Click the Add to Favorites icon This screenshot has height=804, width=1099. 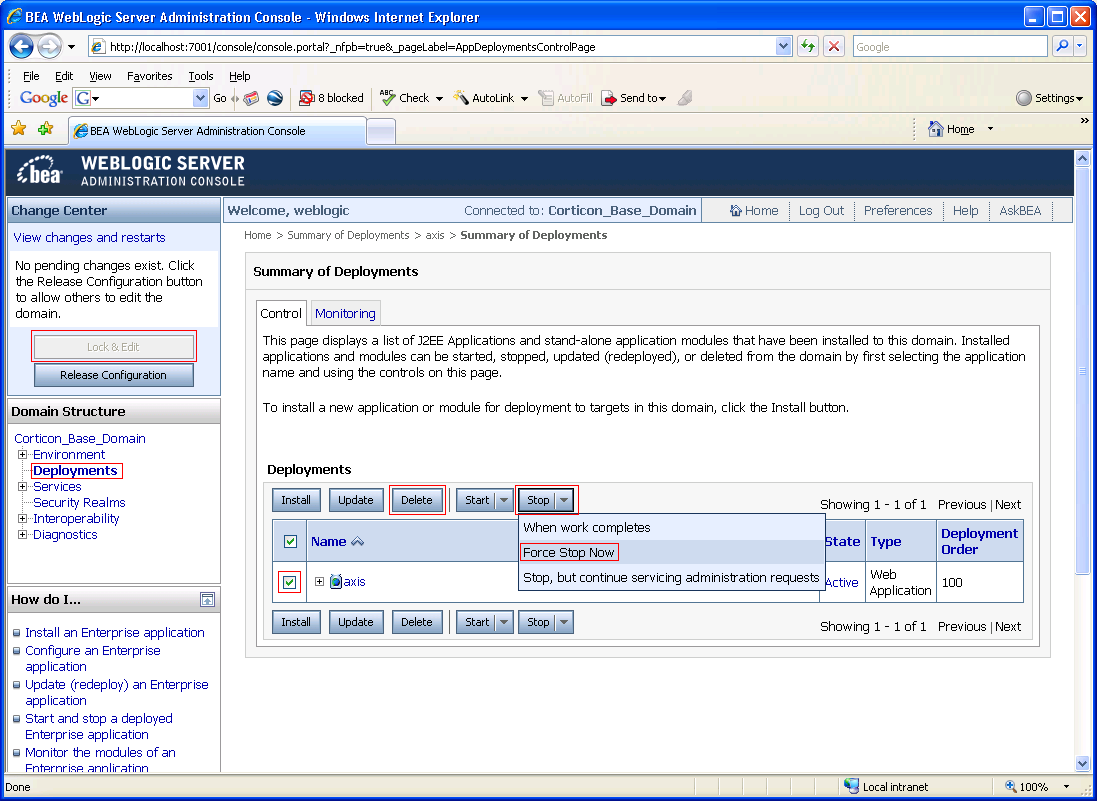(46, 128)
